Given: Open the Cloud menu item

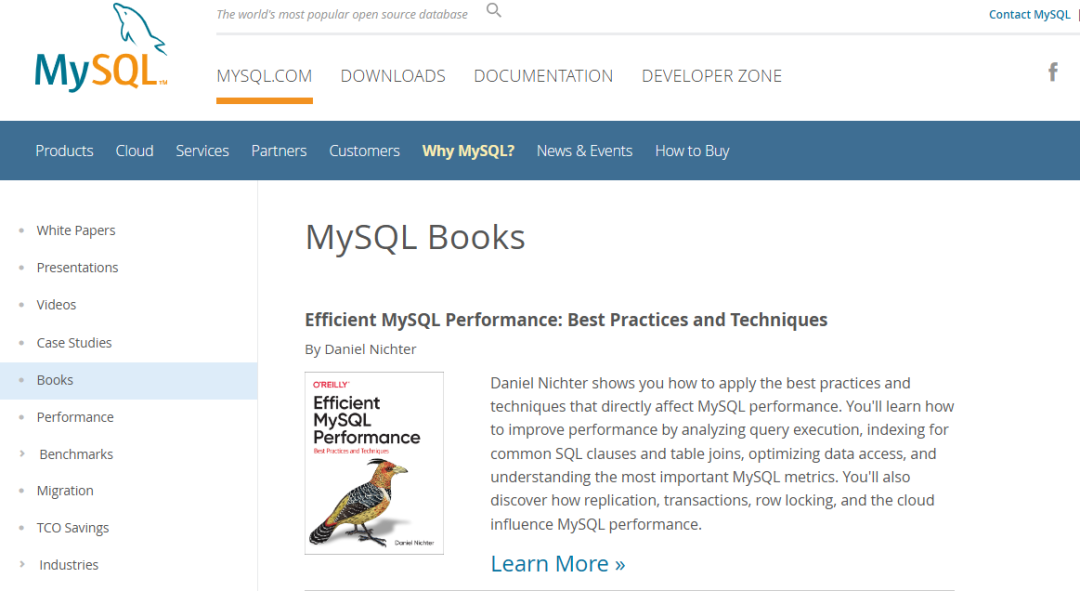Looking at the screenshot, I should tap(134, 151).
